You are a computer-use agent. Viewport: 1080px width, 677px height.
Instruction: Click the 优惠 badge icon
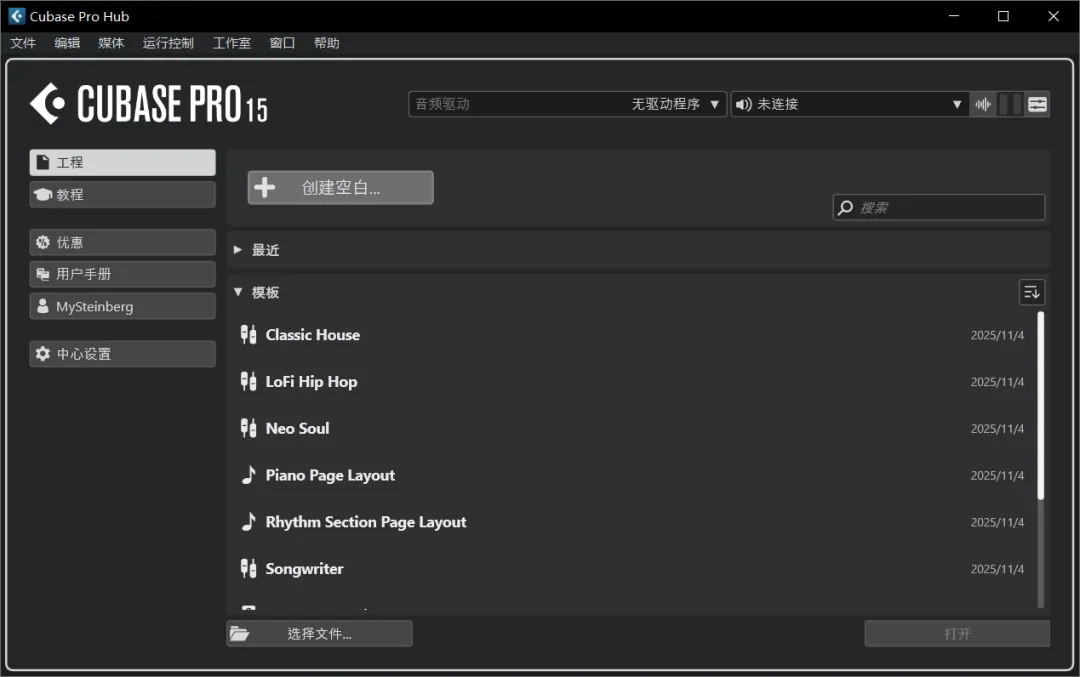43,242
